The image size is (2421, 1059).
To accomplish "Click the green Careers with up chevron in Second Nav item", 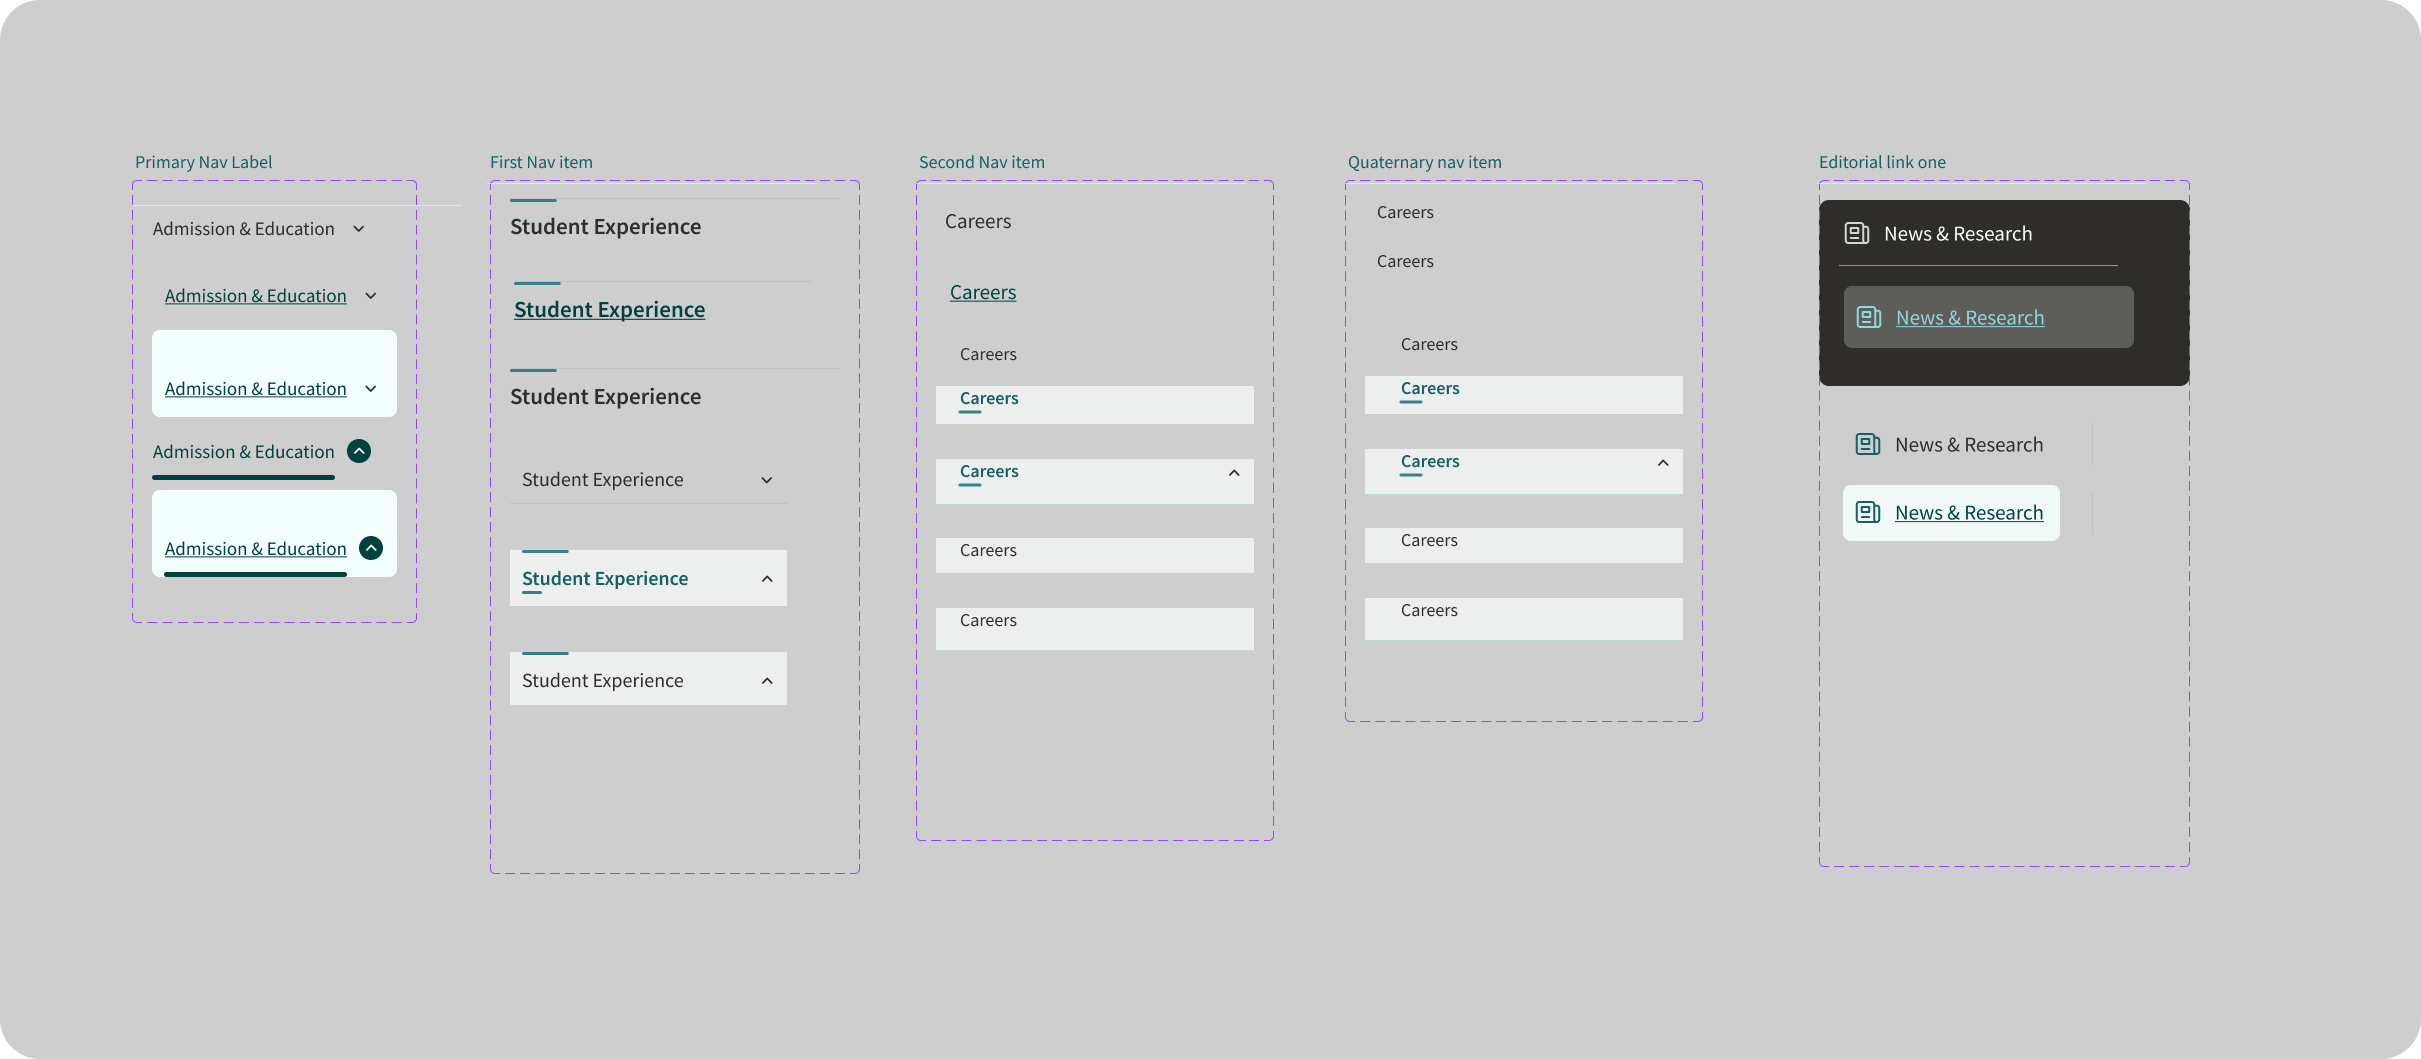I will [x=989, y=471].
